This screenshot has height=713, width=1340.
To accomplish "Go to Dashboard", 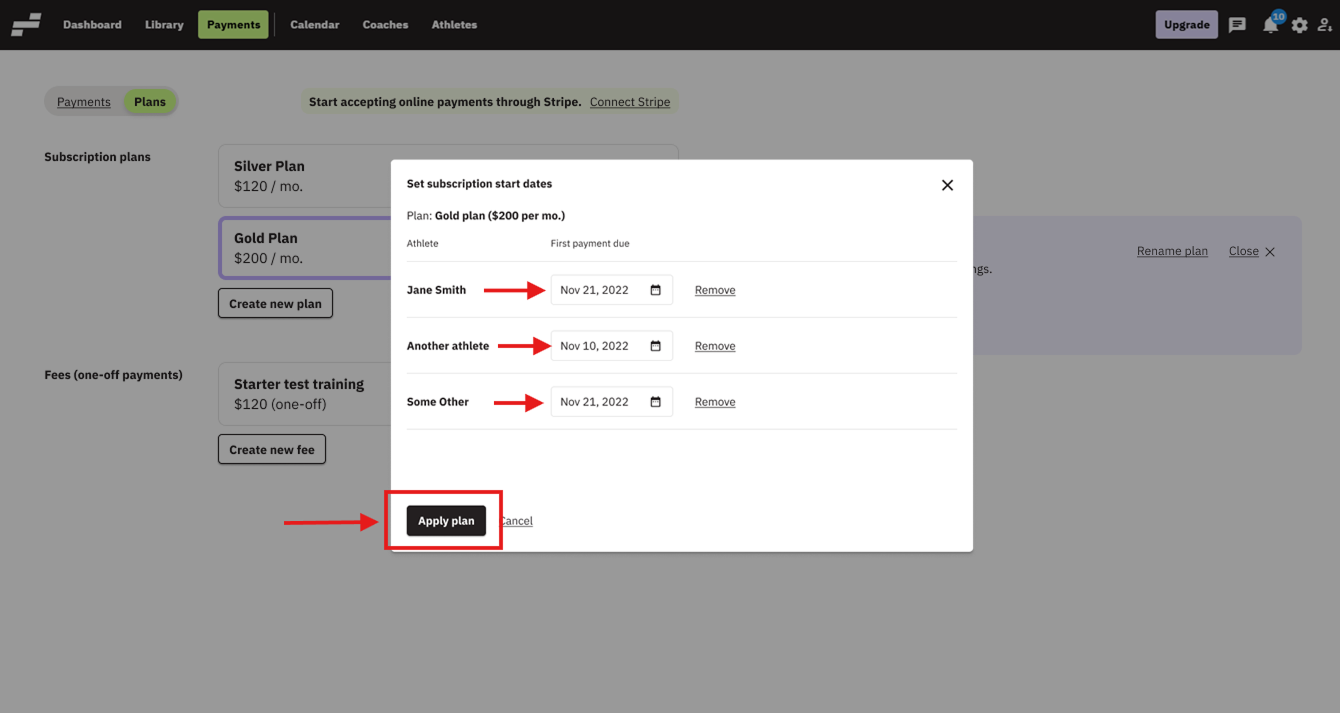I will (x=92, y=25).
